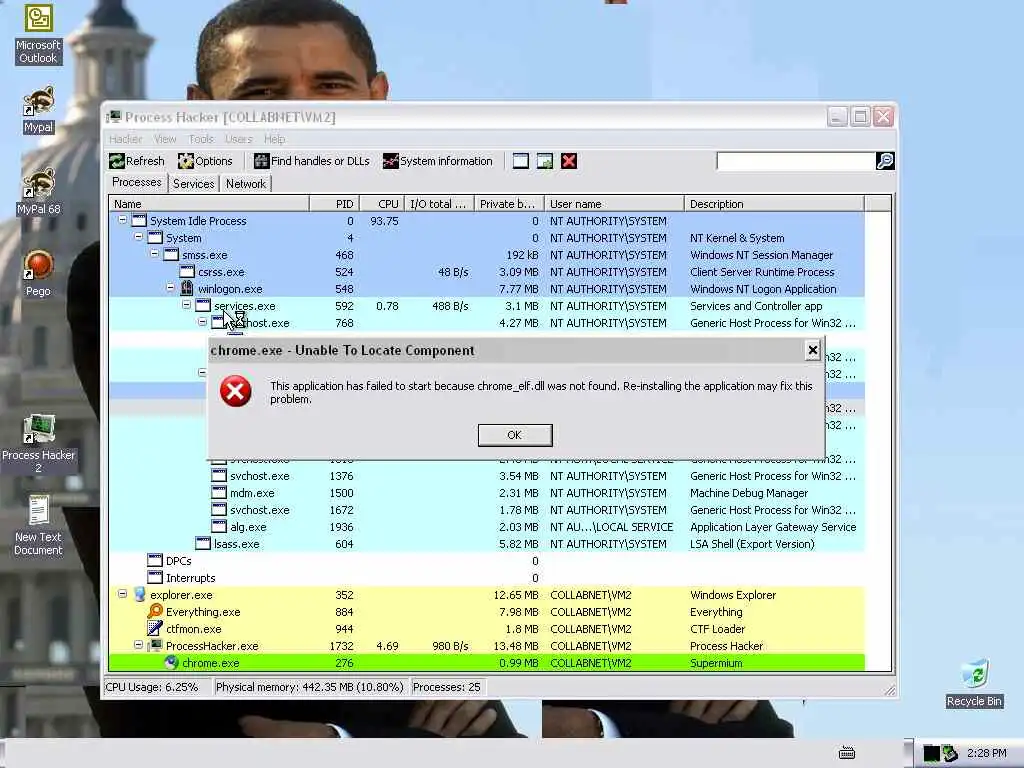
Task: Select the csrss.exe process row
Action: (487, 272)
